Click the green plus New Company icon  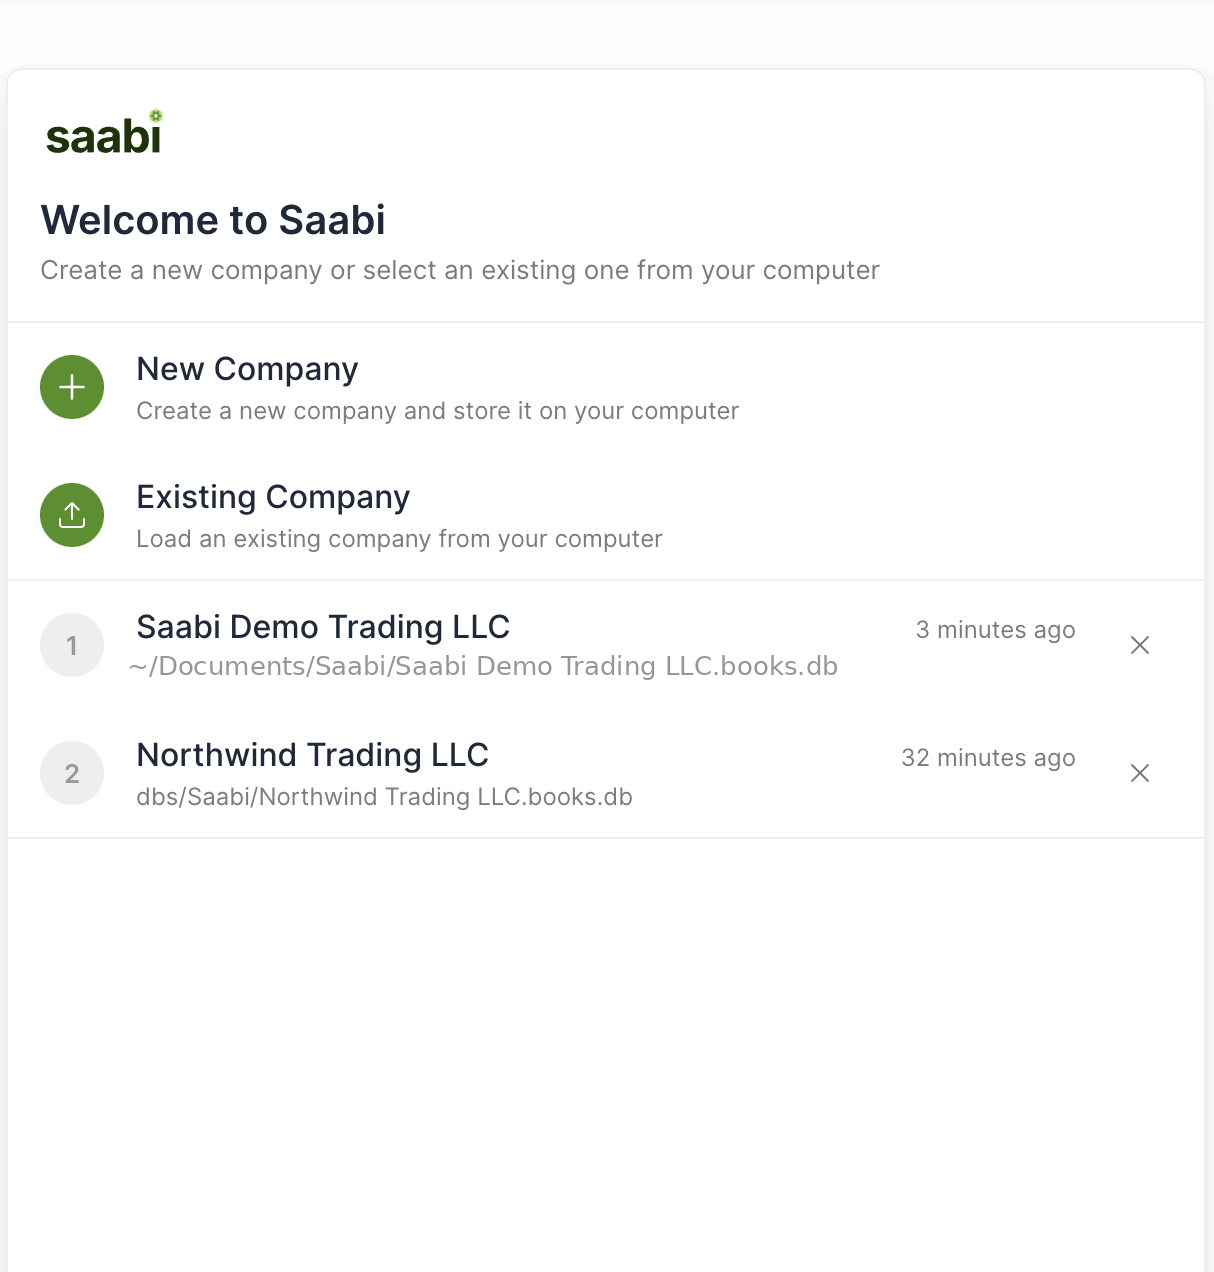coord(72,387)
